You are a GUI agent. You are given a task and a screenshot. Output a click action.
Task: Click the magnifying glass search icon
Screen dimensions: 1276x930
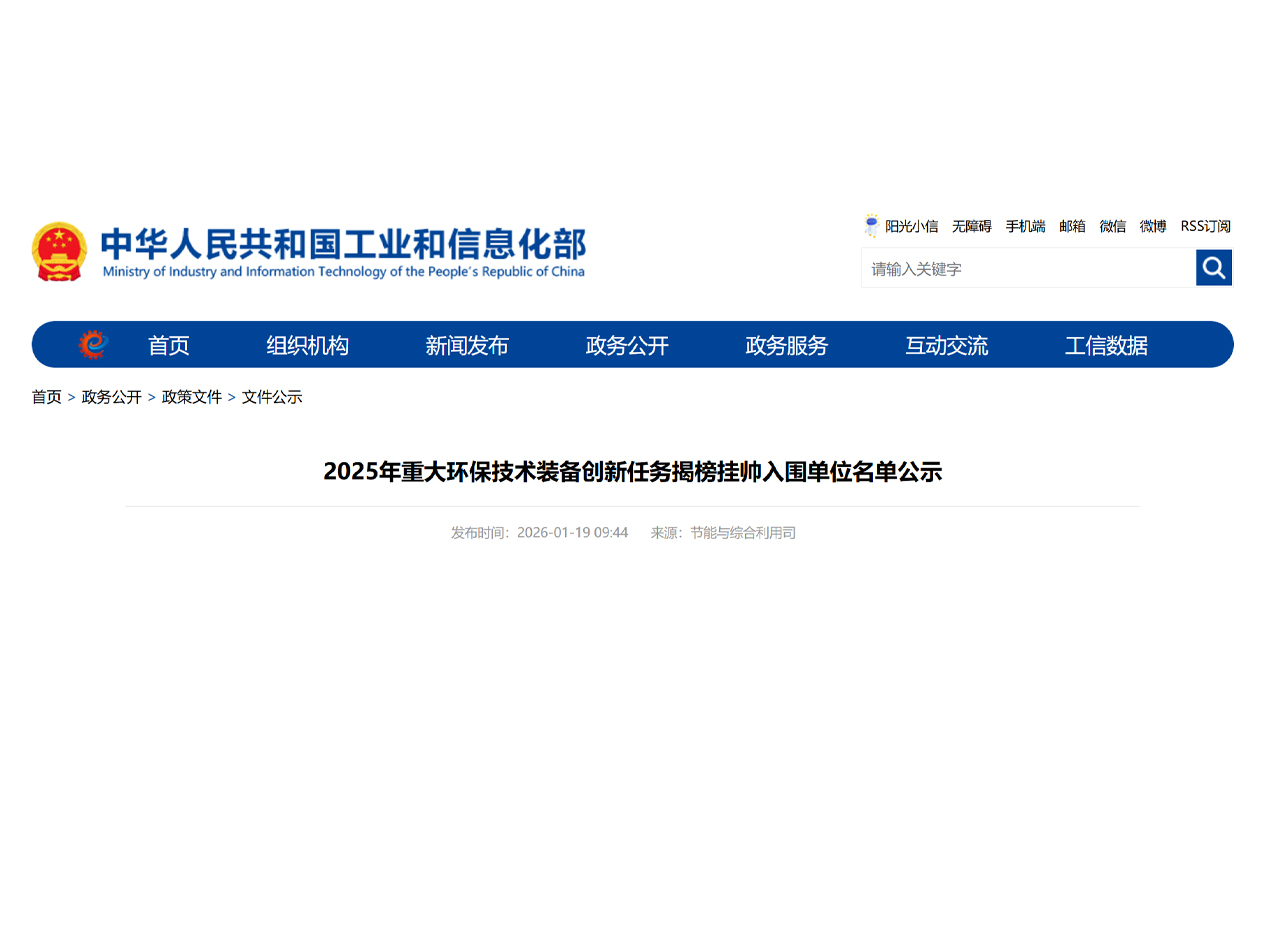point(1214,268)
